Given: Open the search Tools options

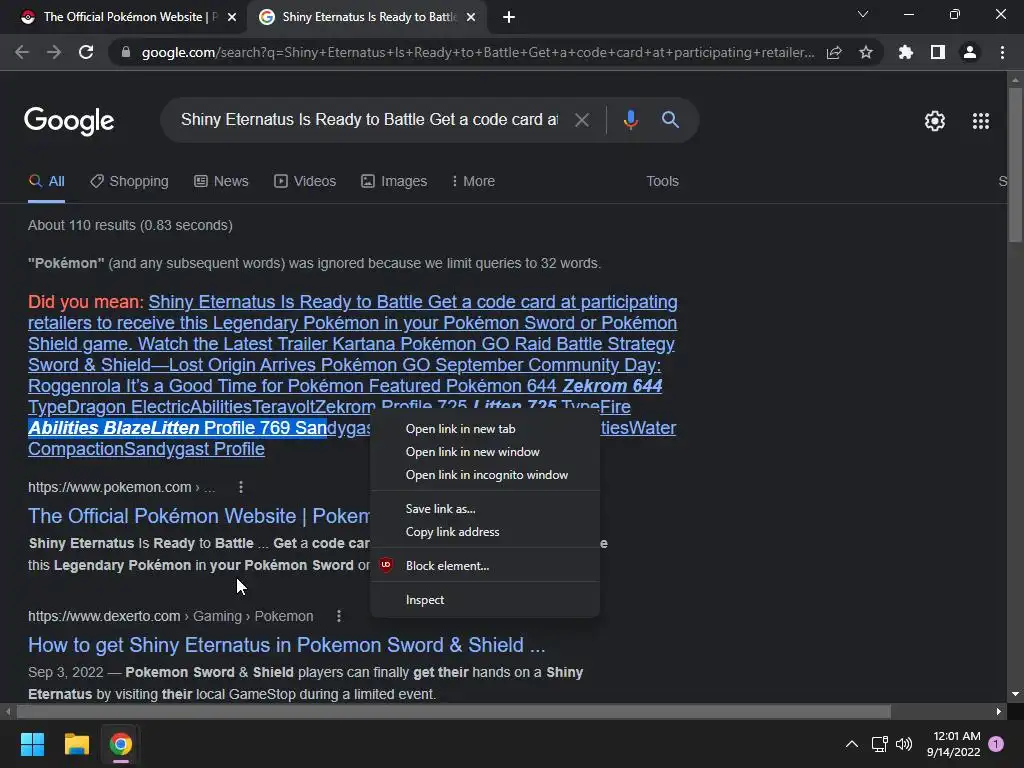Looking at the screenshot, I should [662, 182].
